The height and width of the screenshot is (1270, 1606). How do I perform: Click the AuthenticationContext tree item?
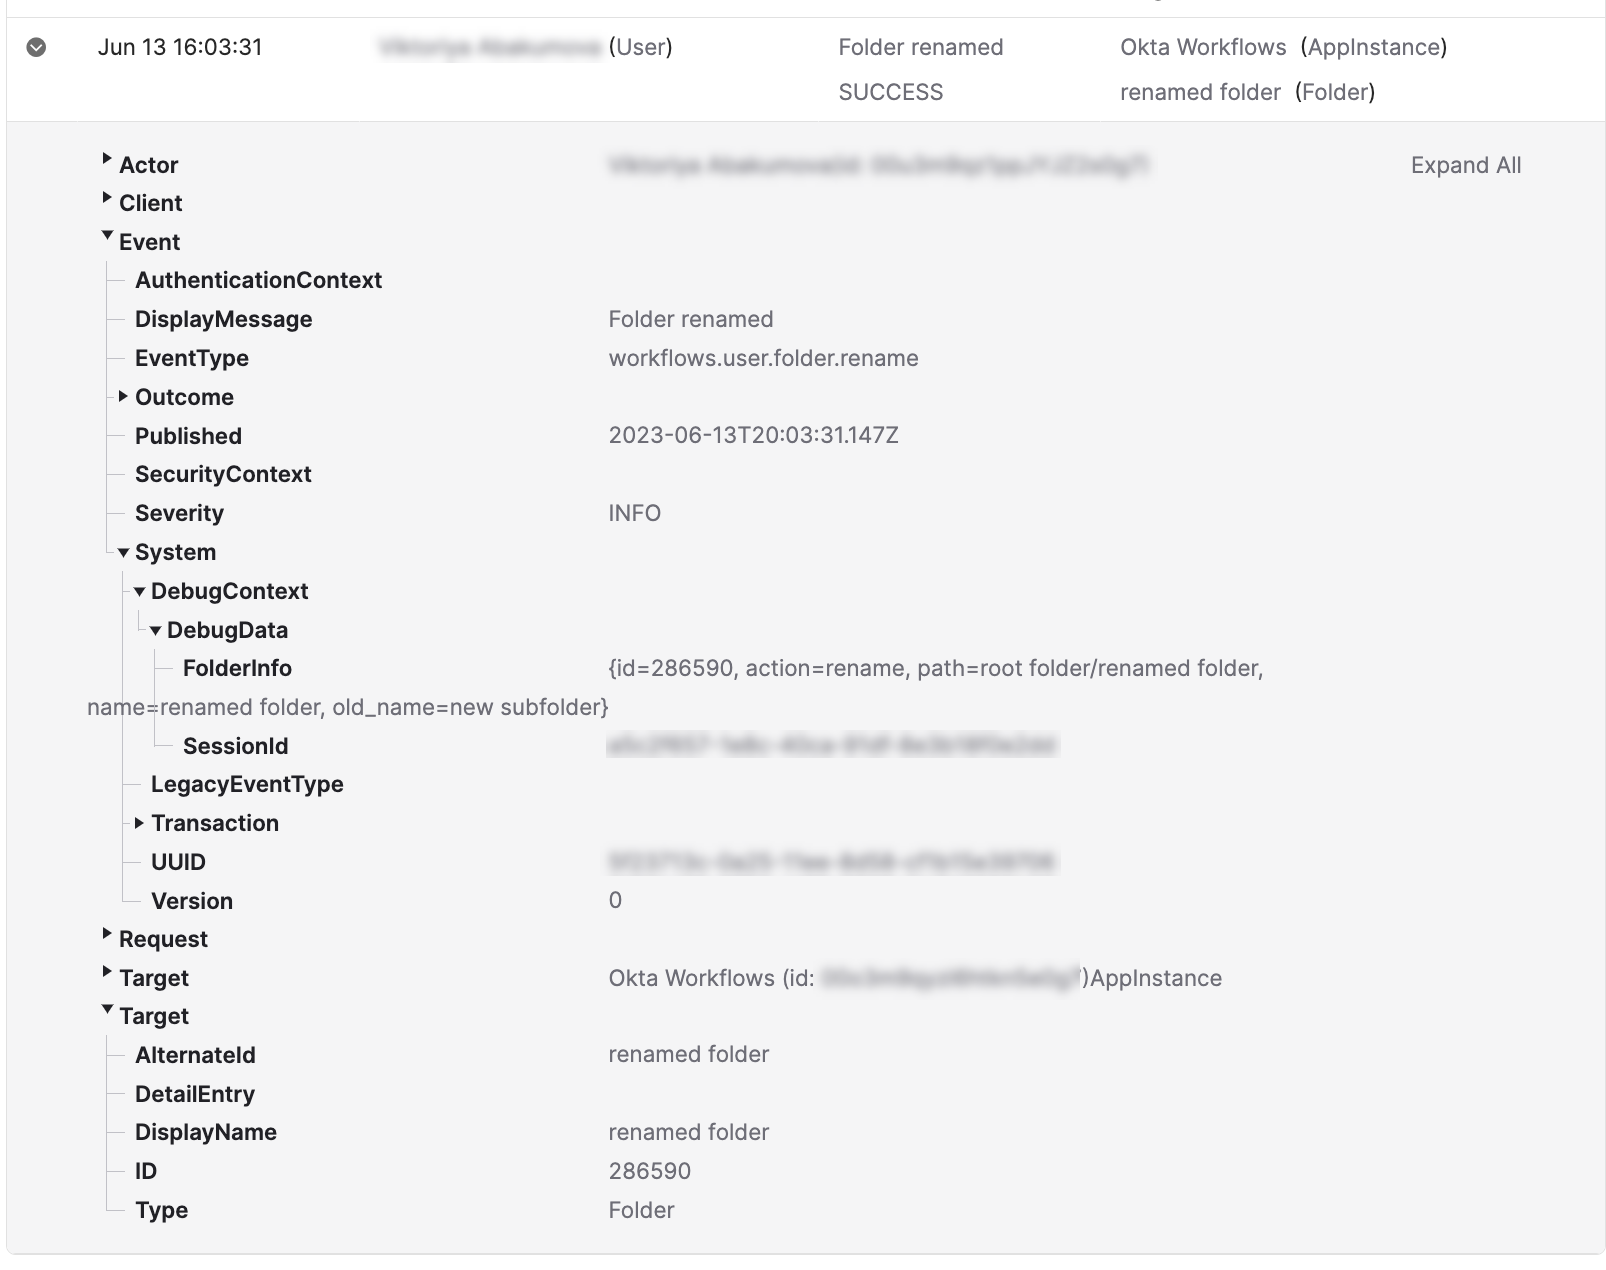click(x=258, y=280)
